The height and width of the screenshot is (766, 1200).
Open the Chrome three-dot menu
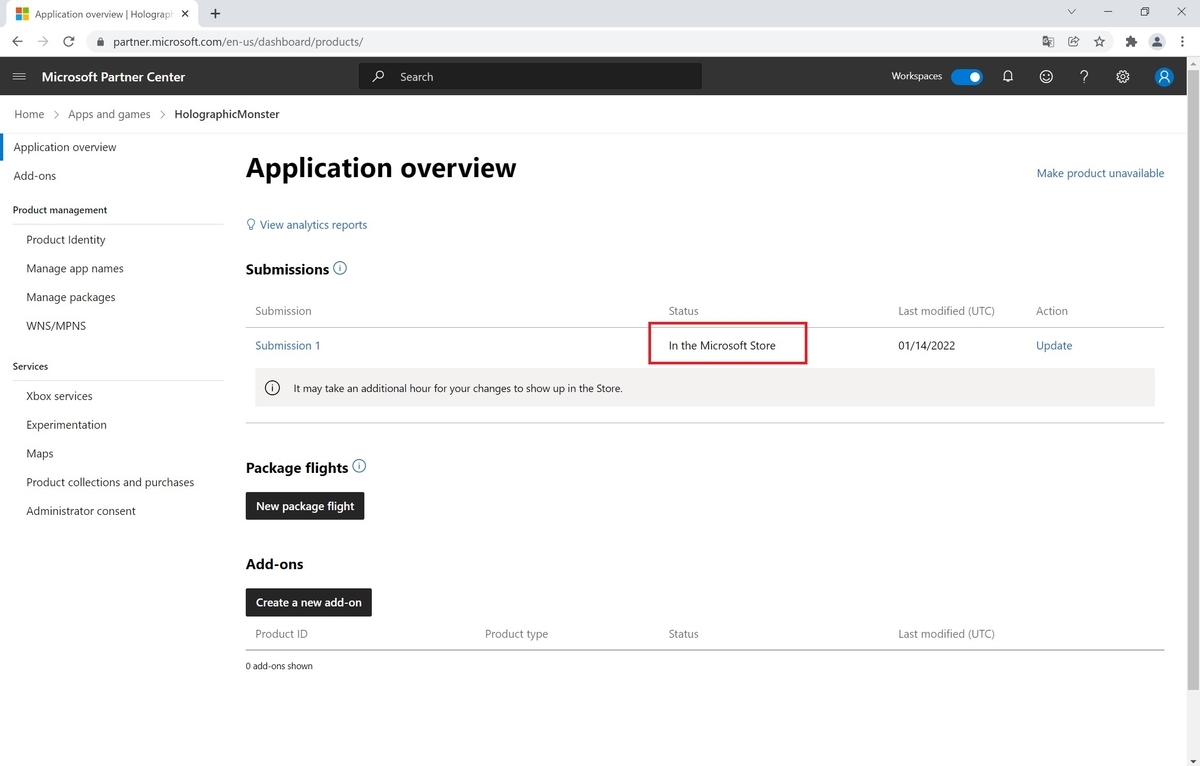pyautogui.click(x=1183, y=41)
